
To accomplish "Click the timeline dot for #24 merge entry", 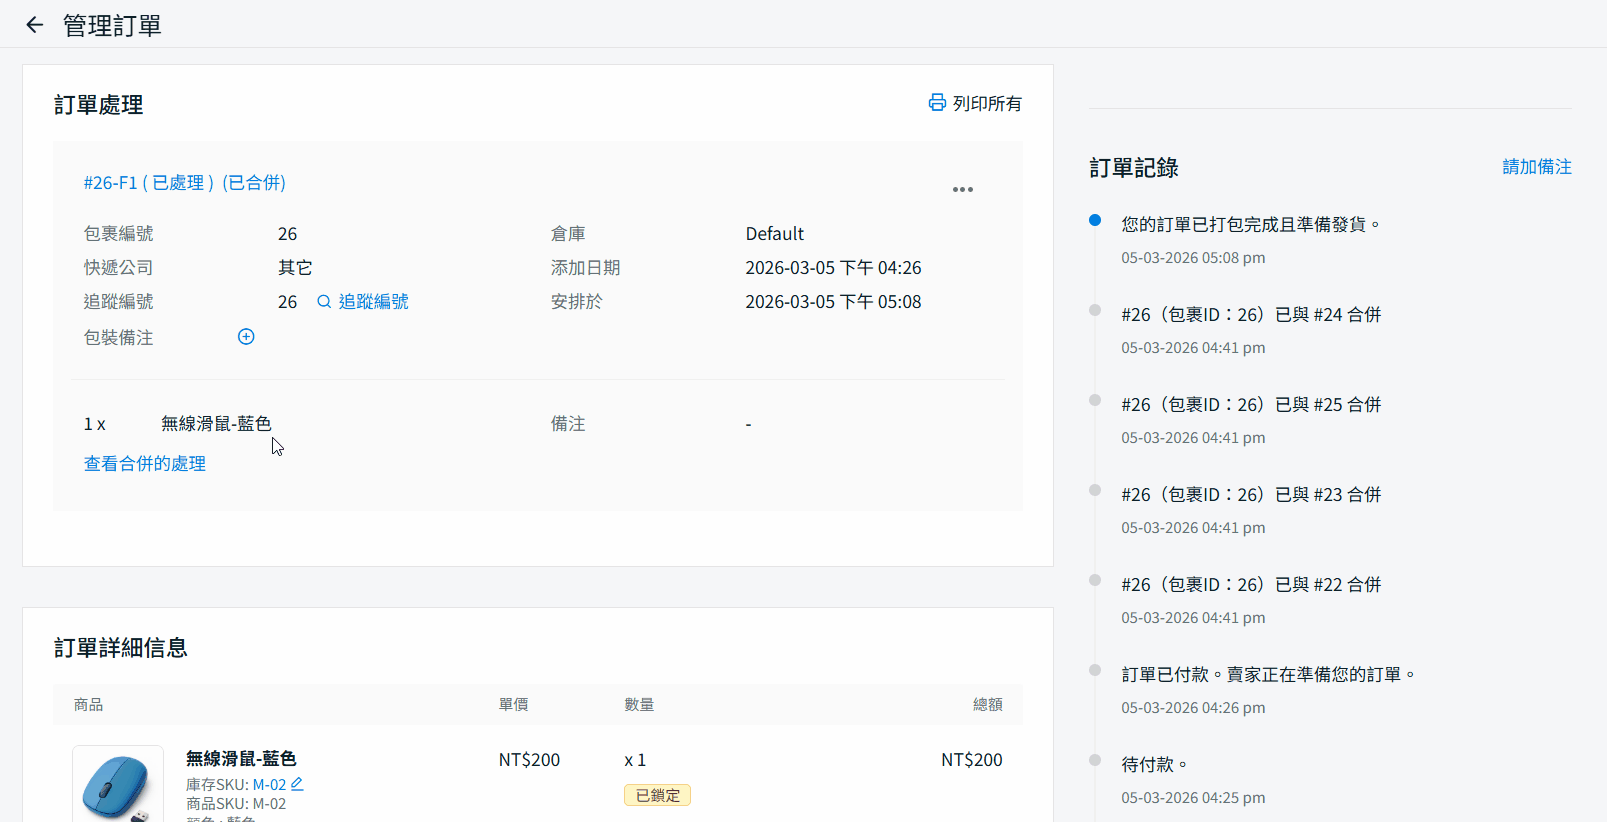I will click(1095, 310).
